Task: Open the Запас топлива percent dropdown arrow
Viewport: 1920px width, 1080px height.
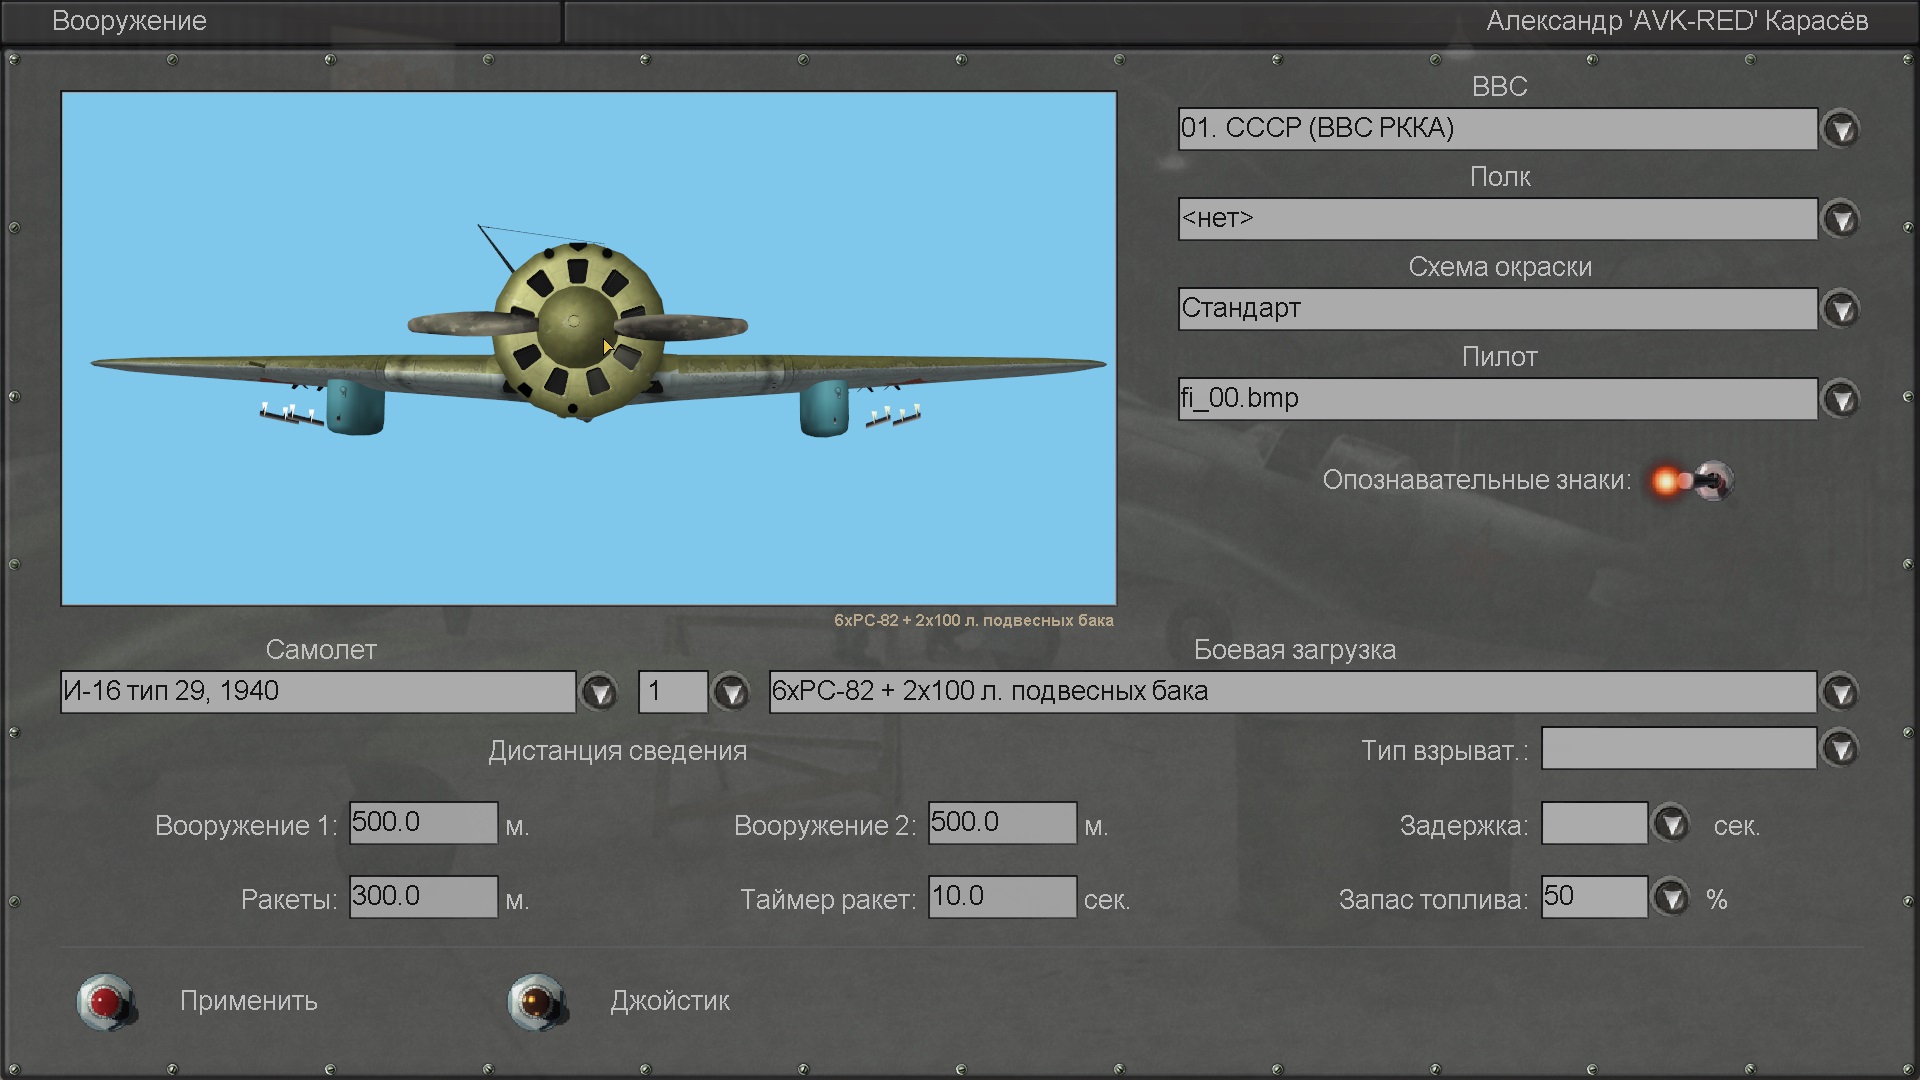Action: click(1670, 897)
